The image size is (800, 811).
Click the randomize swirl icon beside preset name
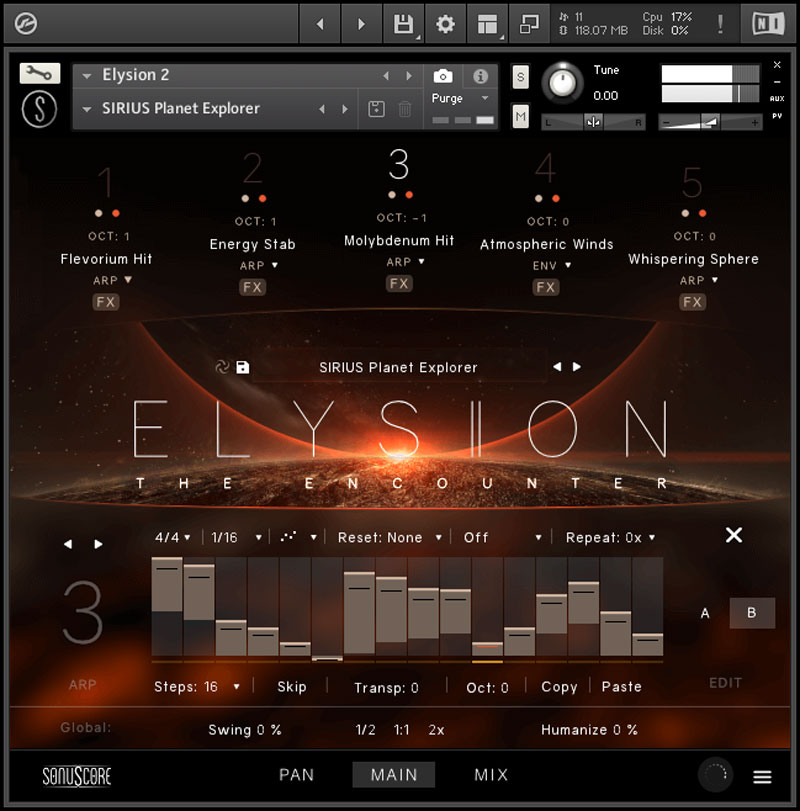(222, 367)
